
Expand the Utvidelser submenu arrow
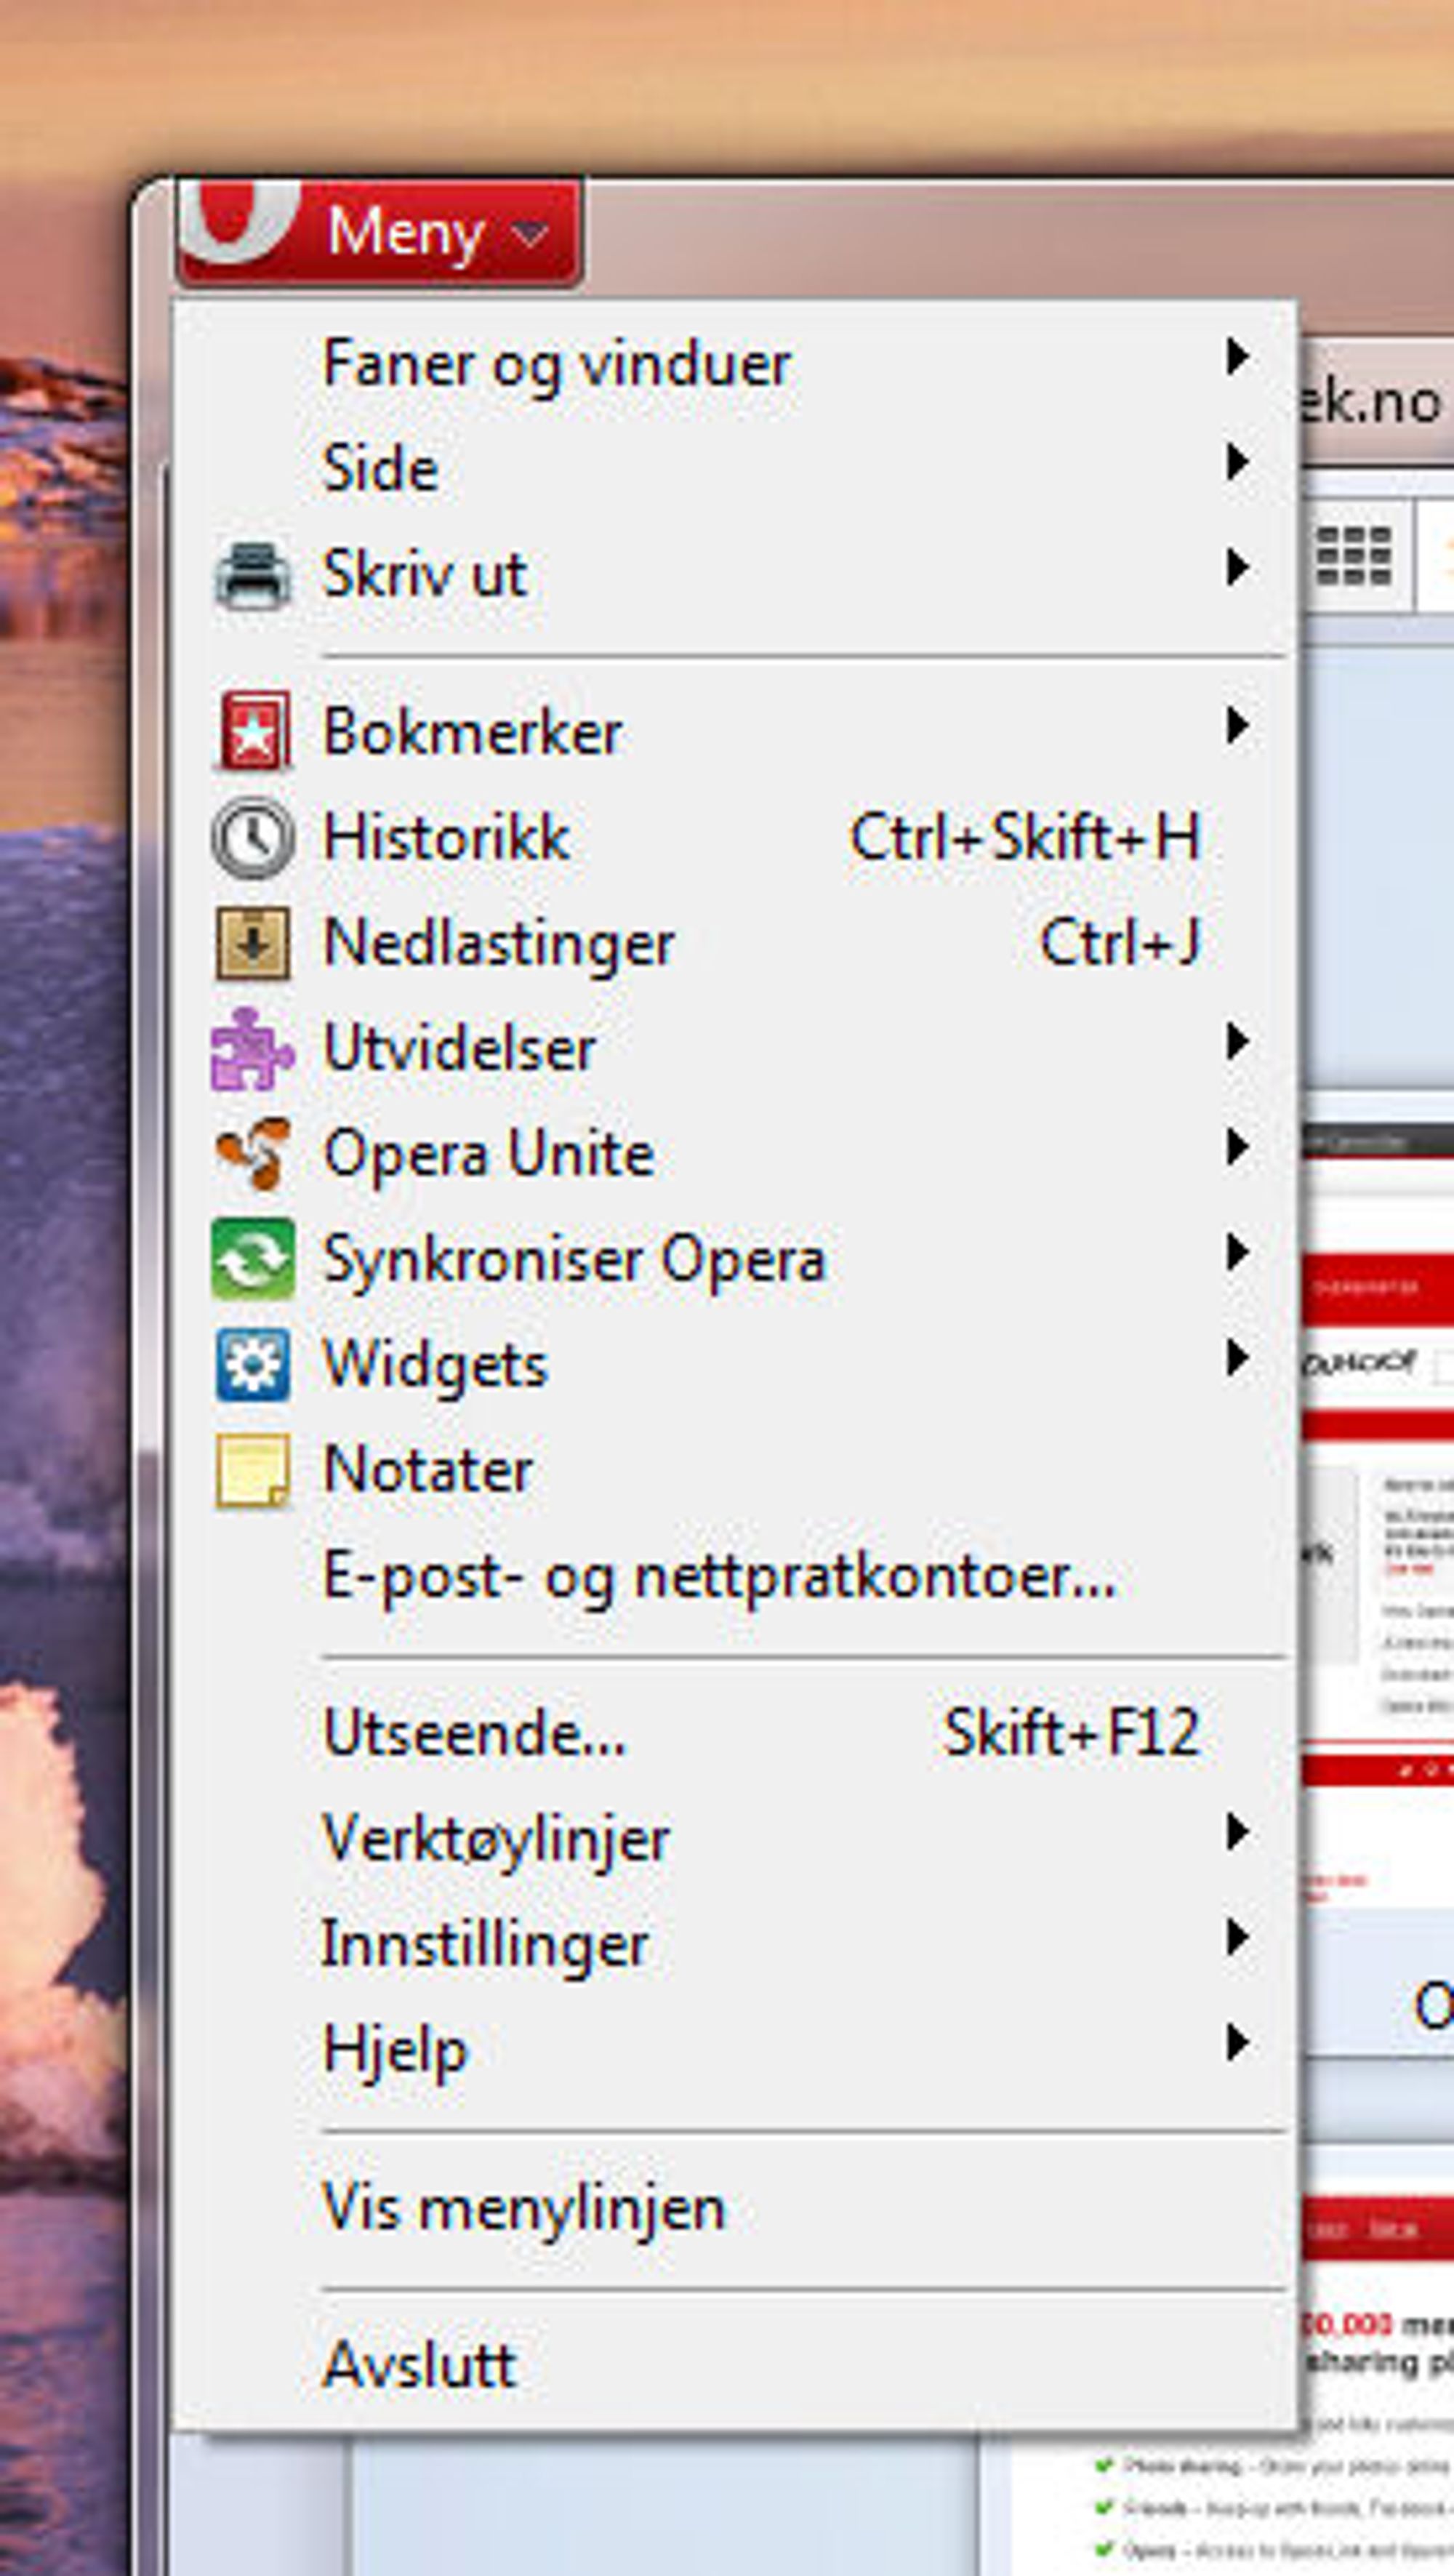click(1238, 1041)
